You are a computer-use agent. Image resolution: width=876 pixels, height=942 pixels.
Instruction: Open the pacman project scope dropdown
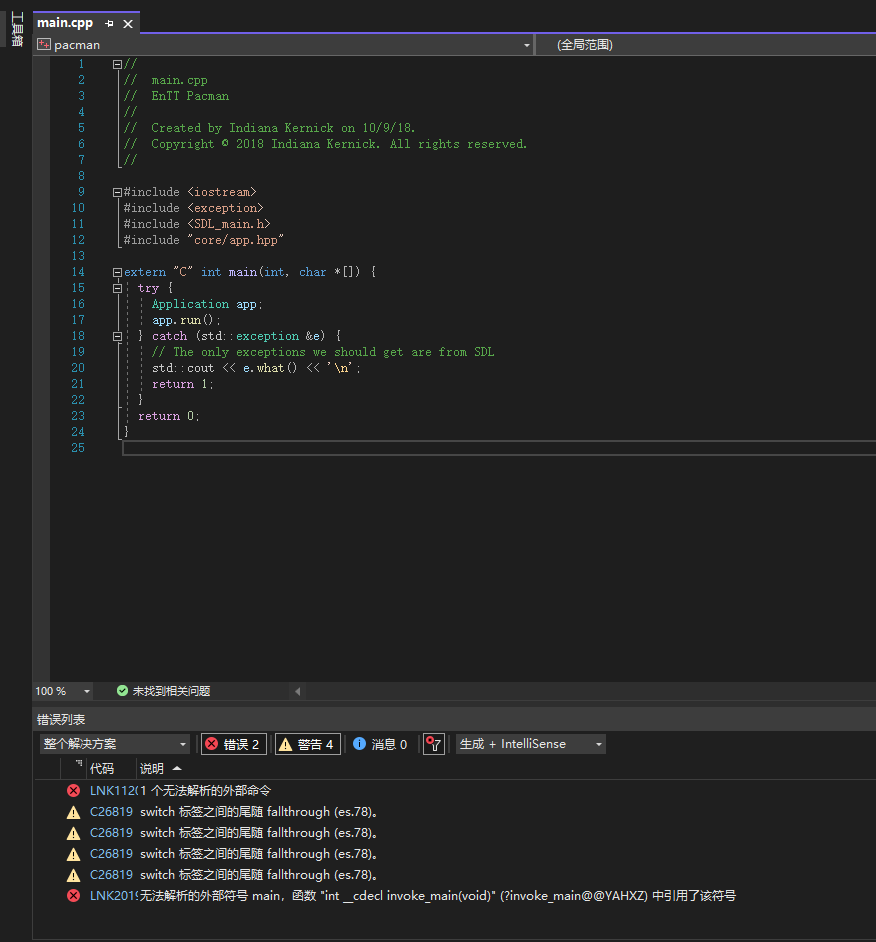click(x=526, y=45)
